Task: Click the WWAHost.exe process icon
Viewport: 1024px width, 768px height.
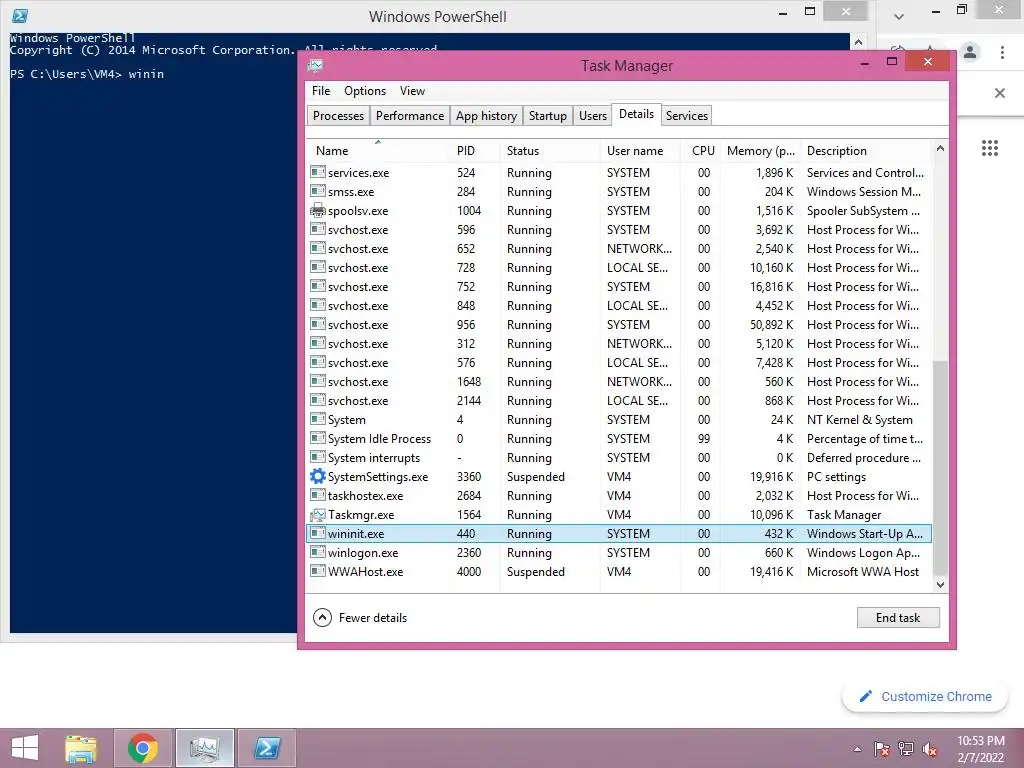Action: pyautogui.click(x=318, y=571)
